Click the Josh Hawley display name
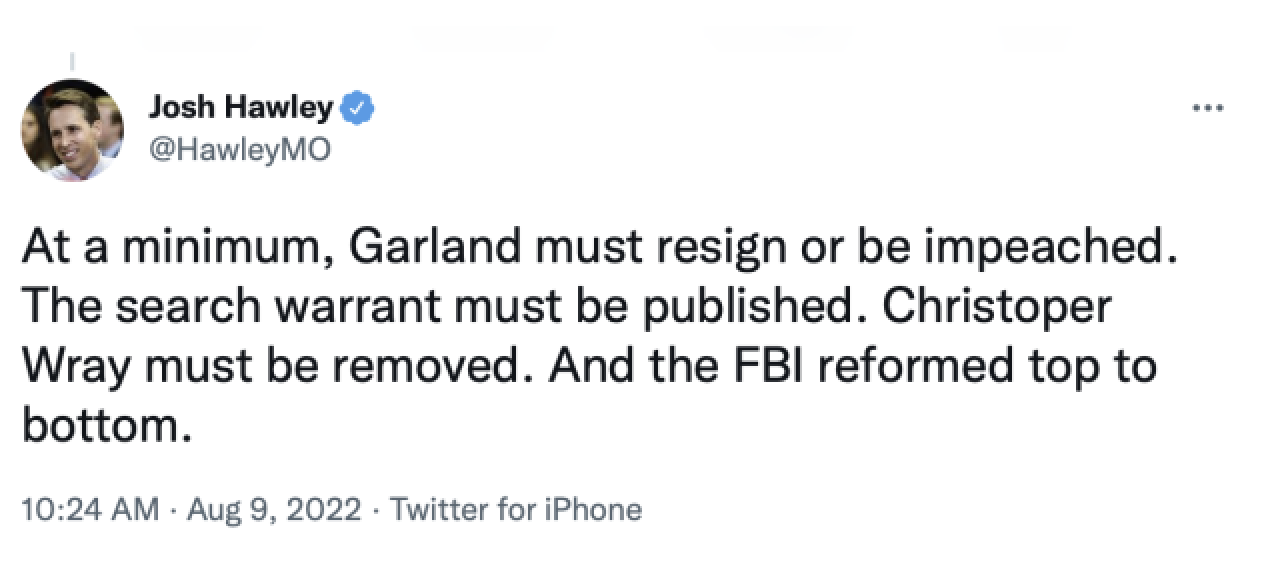 239,107
